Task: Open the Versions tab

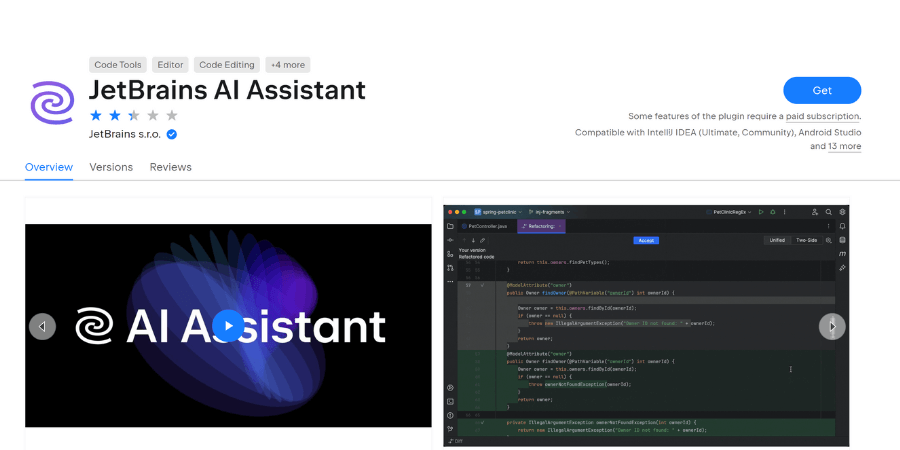Action: (111, 167)
